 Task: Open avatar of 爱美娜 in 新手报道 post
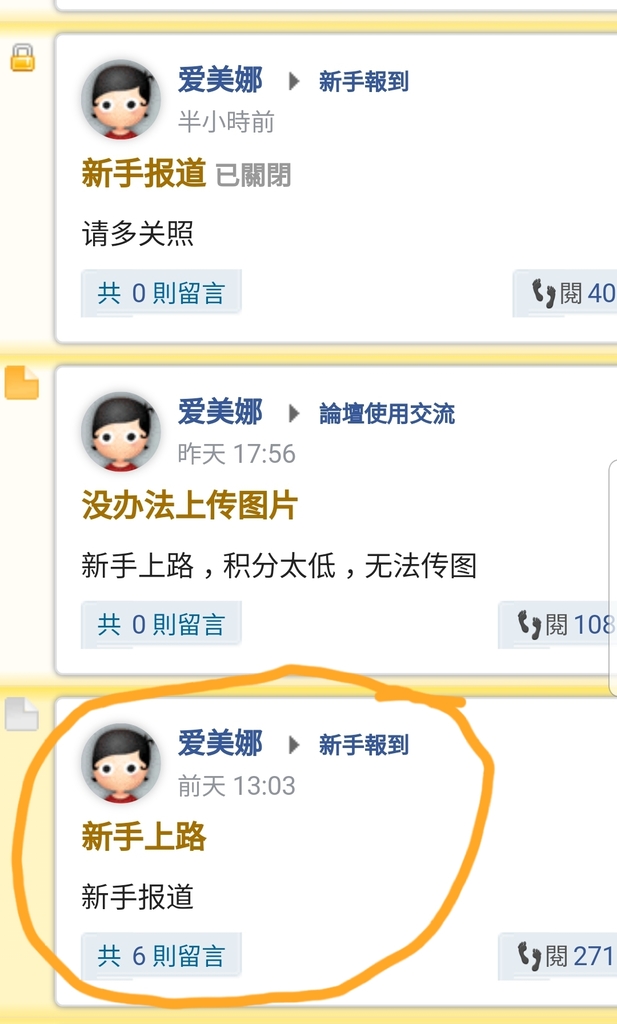pyautogui.click(x=121, y=100)
